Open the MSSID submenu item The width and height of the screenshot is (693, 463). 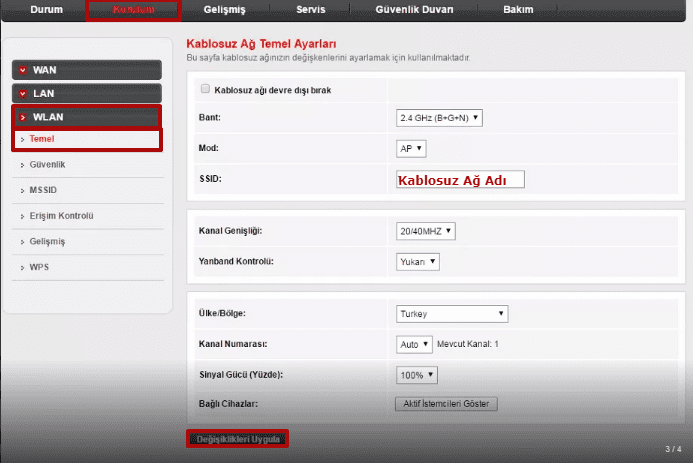pyautogui.click(x=43, y=190)
